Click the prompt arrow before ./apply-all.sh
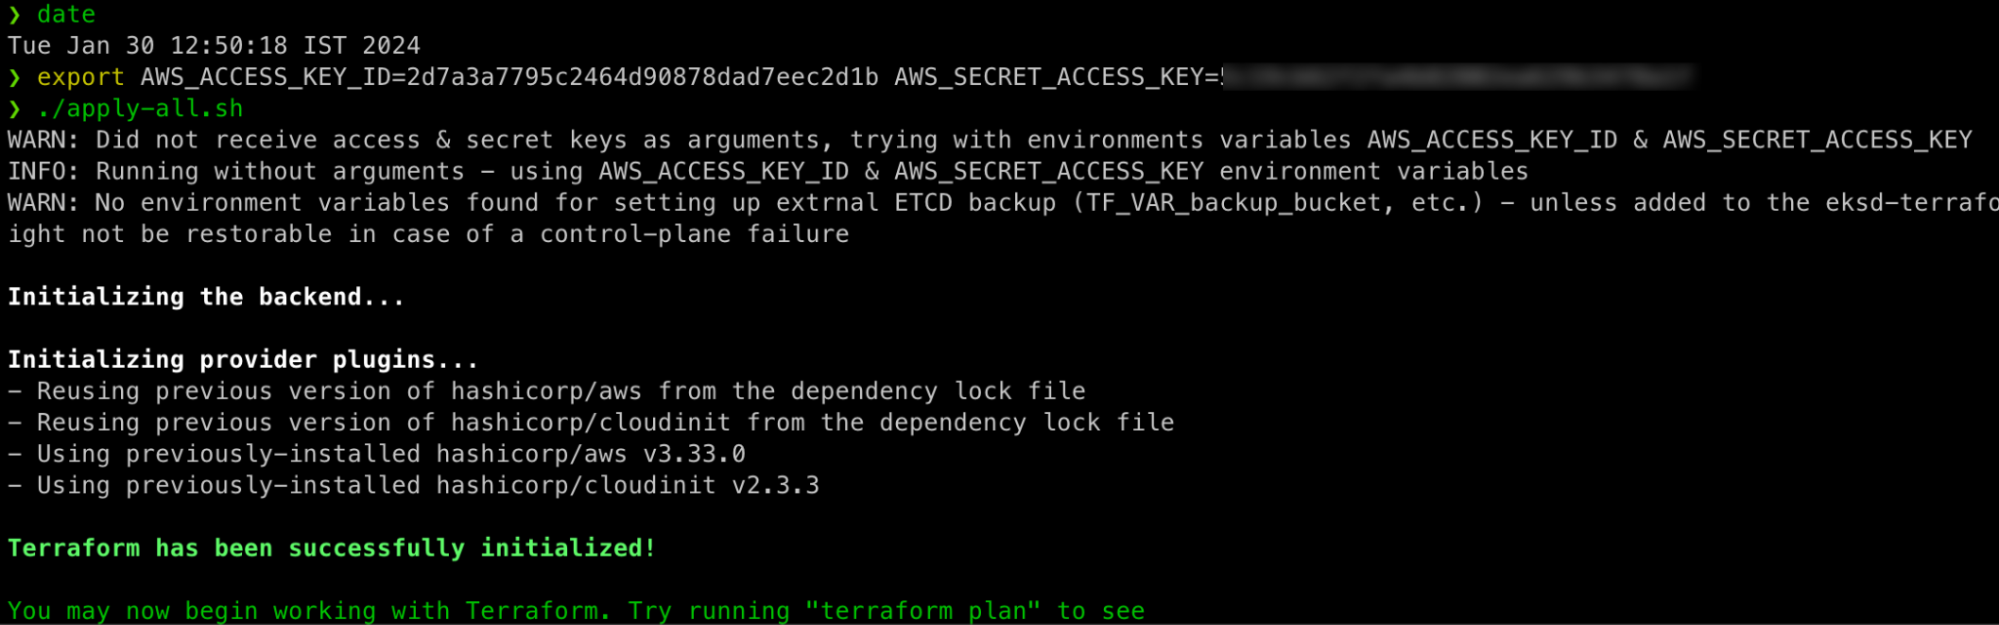This screenshot has width=1999, height=625. [x=14, y=109]
